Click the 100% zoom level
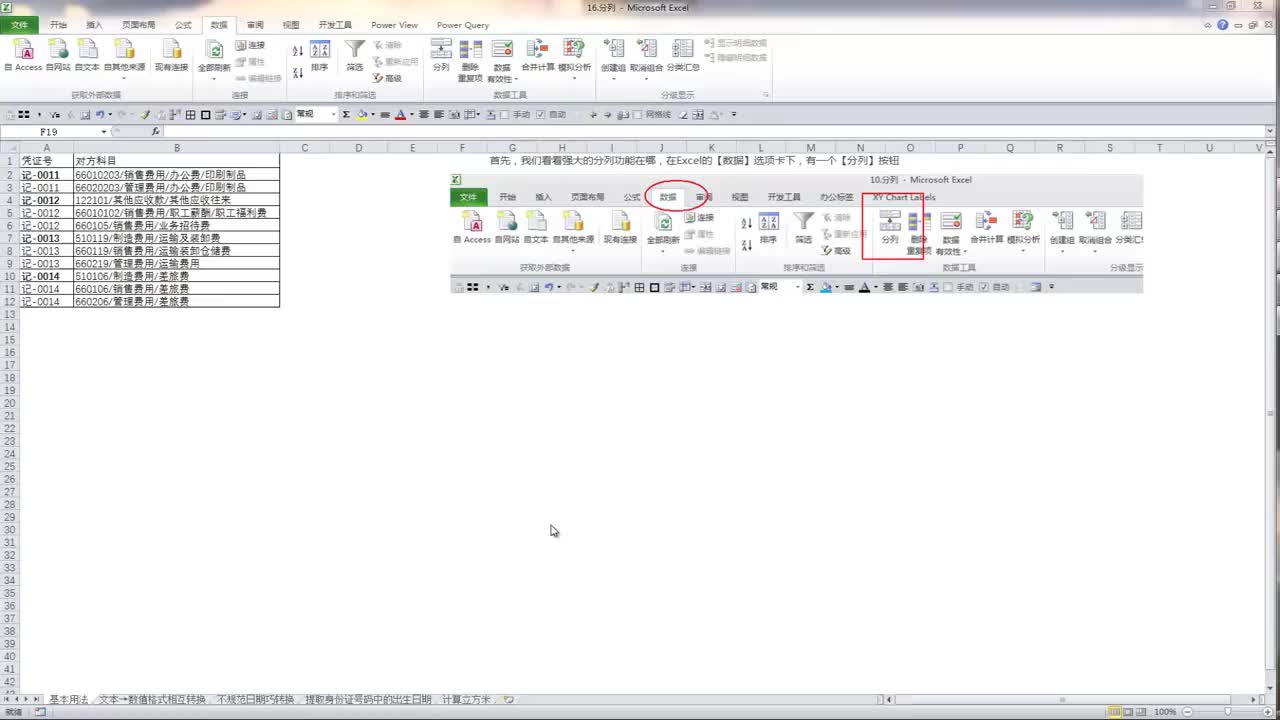The width and height of the screenshot is (1280, 720). click(1165, 712)
